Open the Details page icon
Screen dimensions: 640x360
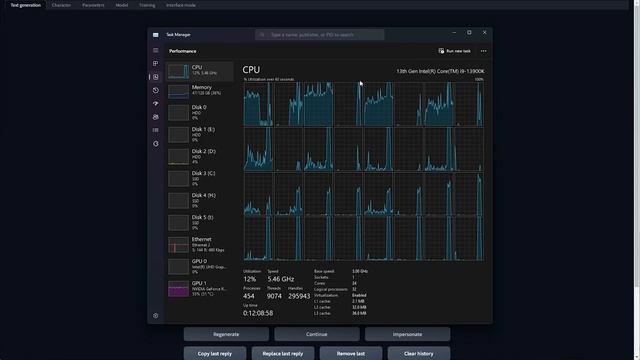tap(156, 130)
